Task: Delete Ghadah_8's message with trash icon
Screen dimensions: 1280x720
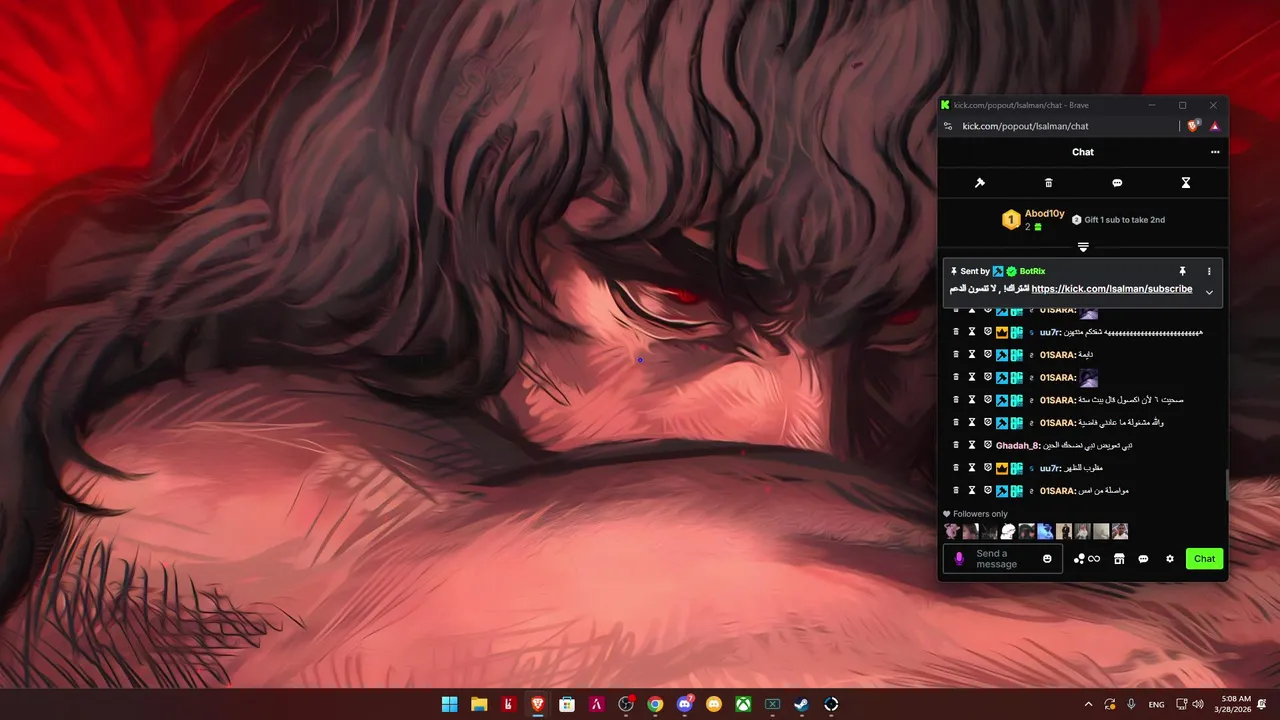Action: pos(955,445)
